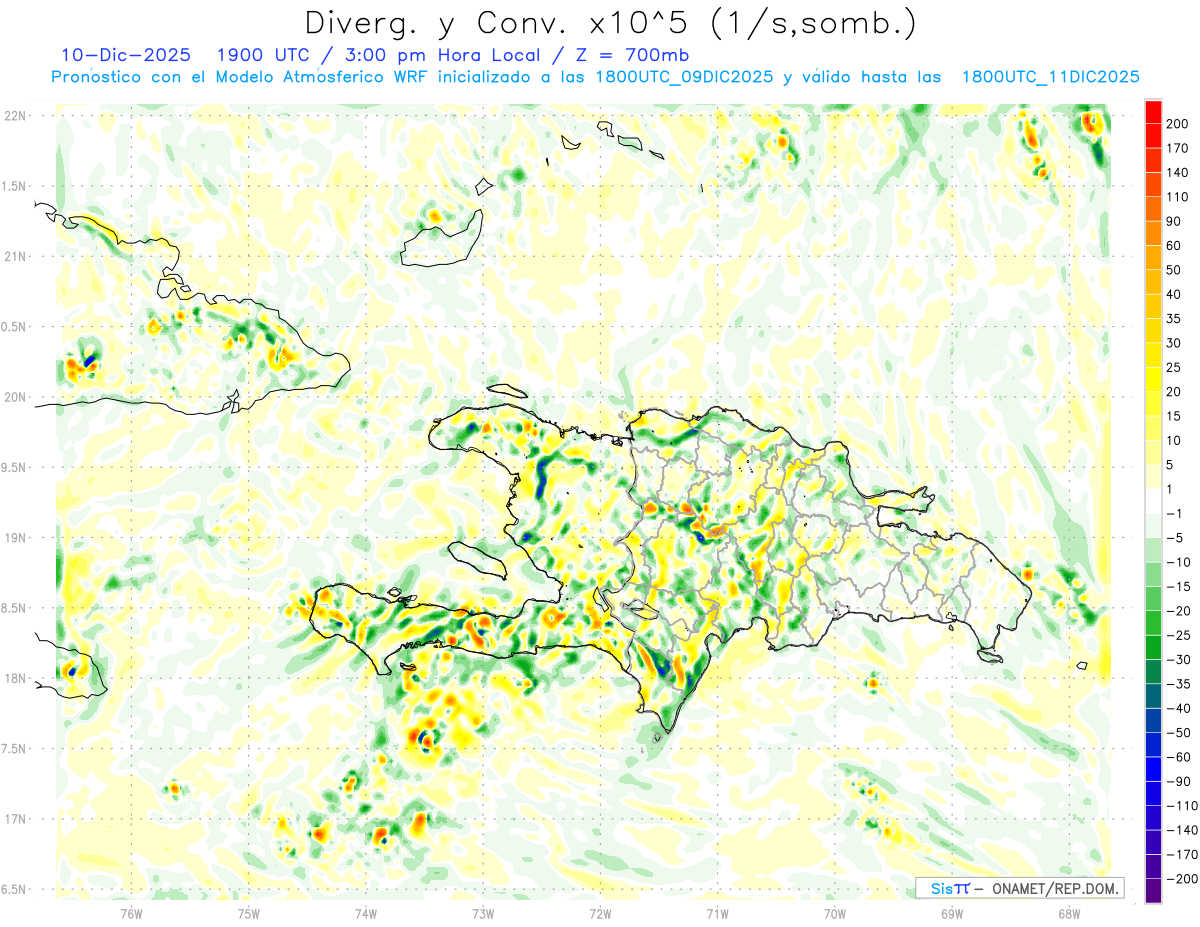Select the '-25' color scale value
This screenshot has height=927, width=1200.
click(x=1178, y=635)
